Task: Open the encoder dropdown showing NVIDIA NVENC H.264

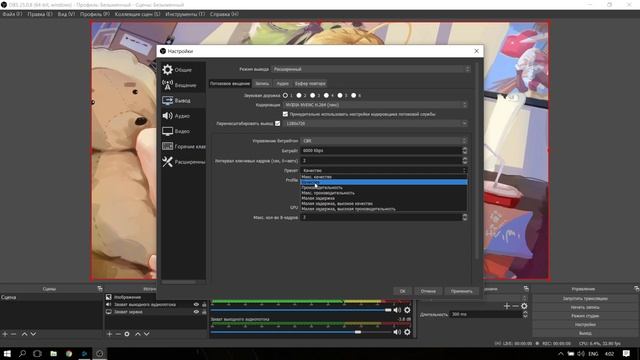Action: (375, 105)
